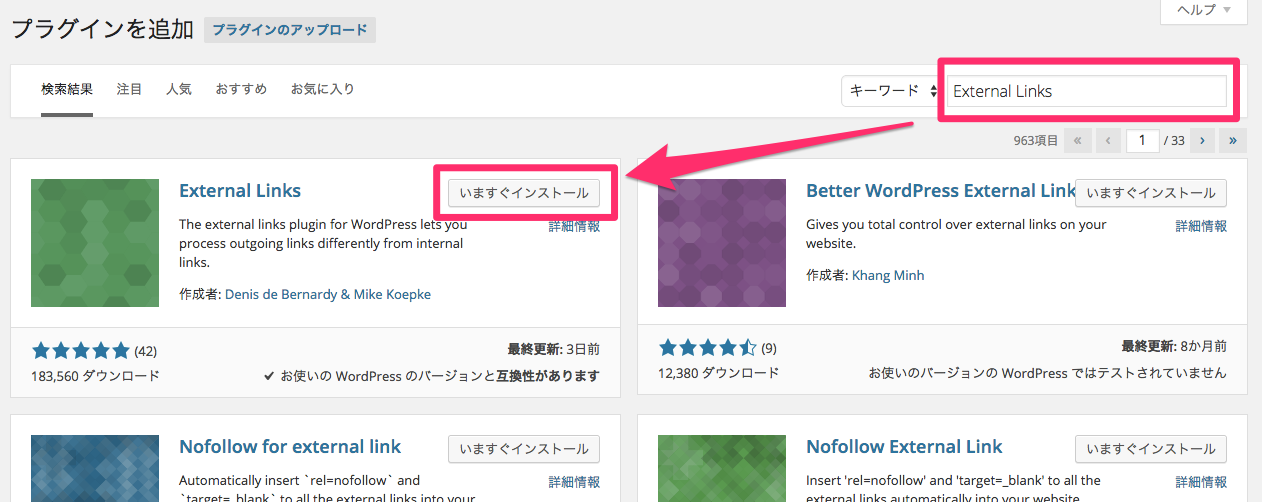Click 最終更新: 3日前 text
The width and height of the screenshot is (1262, 502).
coord(554,350)
